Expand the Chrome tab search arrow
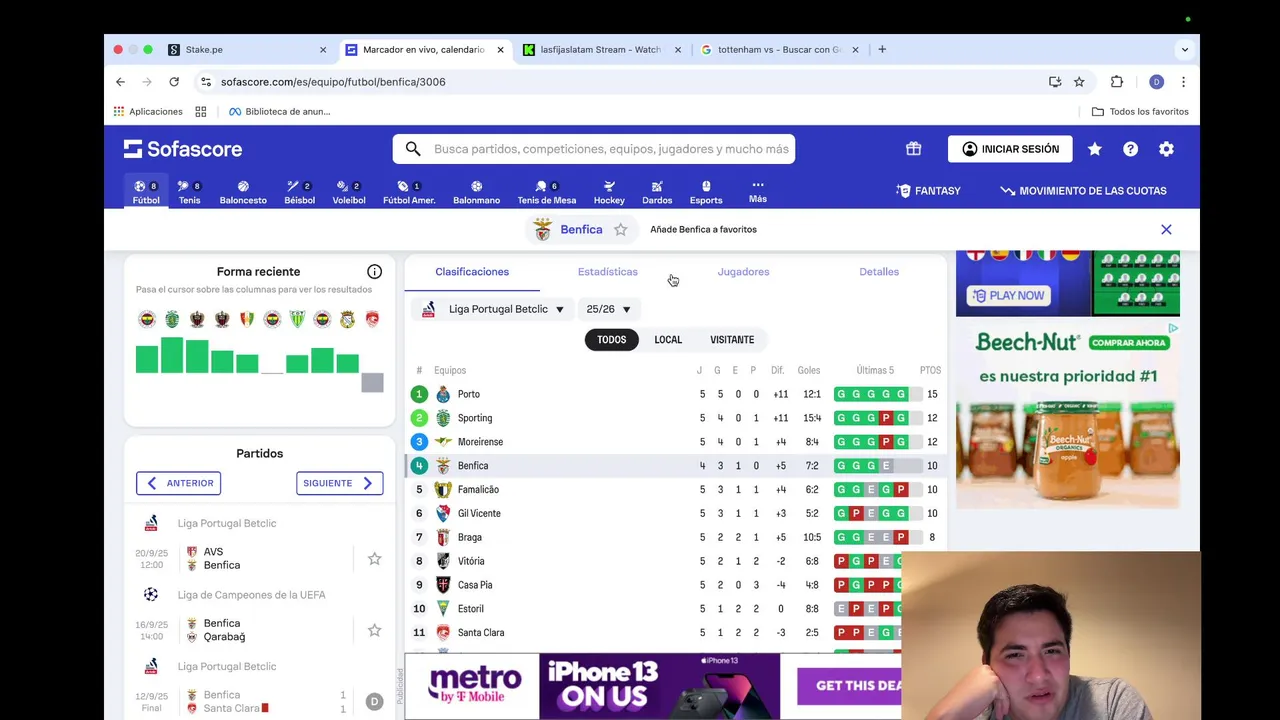Image resolution: width=1280 pixels, height=720 pixels. 1185,49
